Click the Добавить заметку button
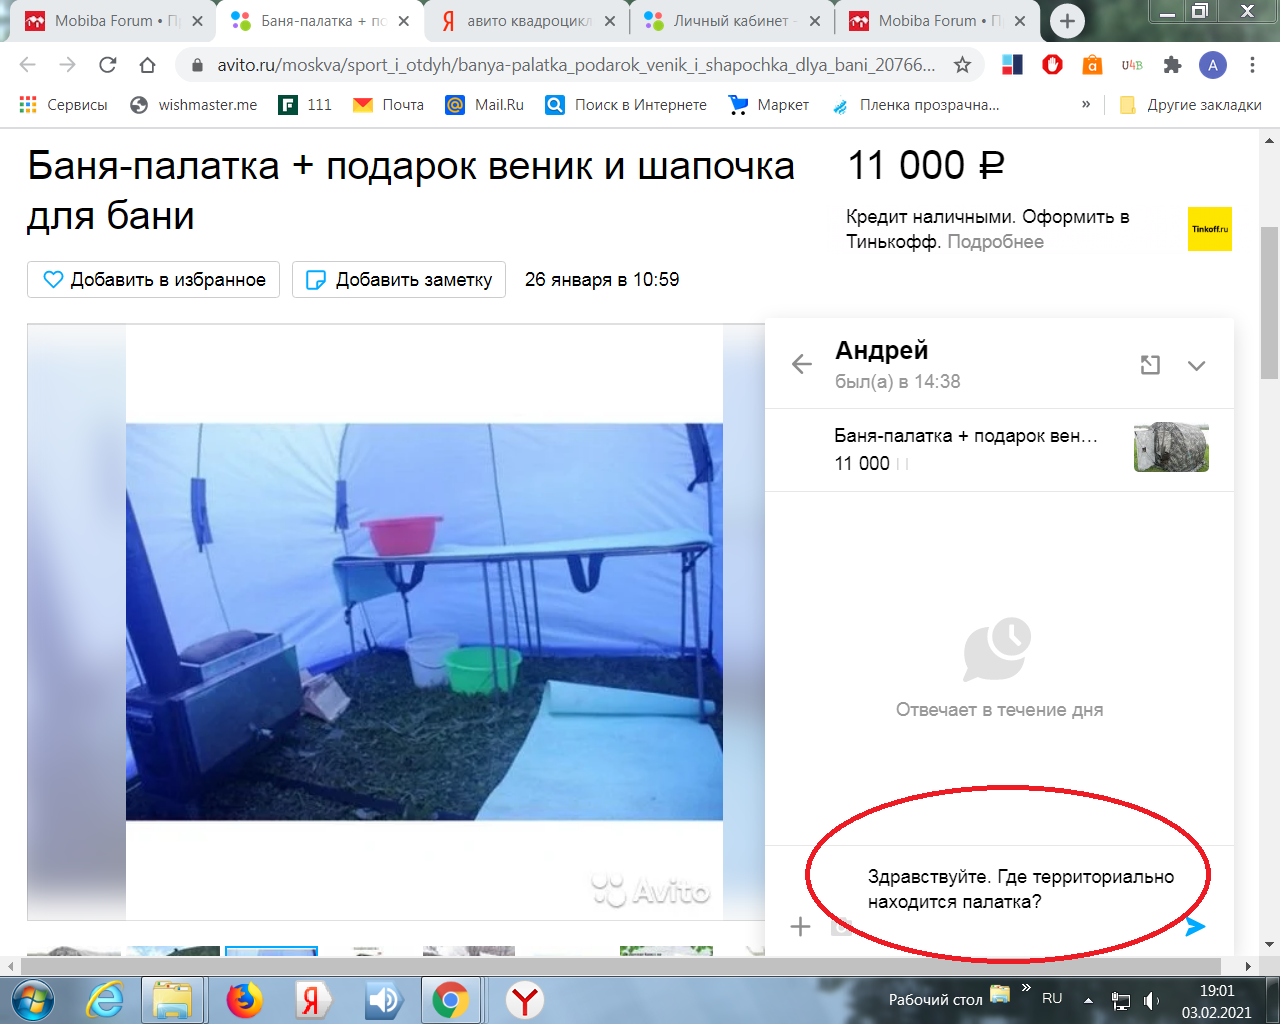The image size is (1280, 1024). [x=398, y=280]
